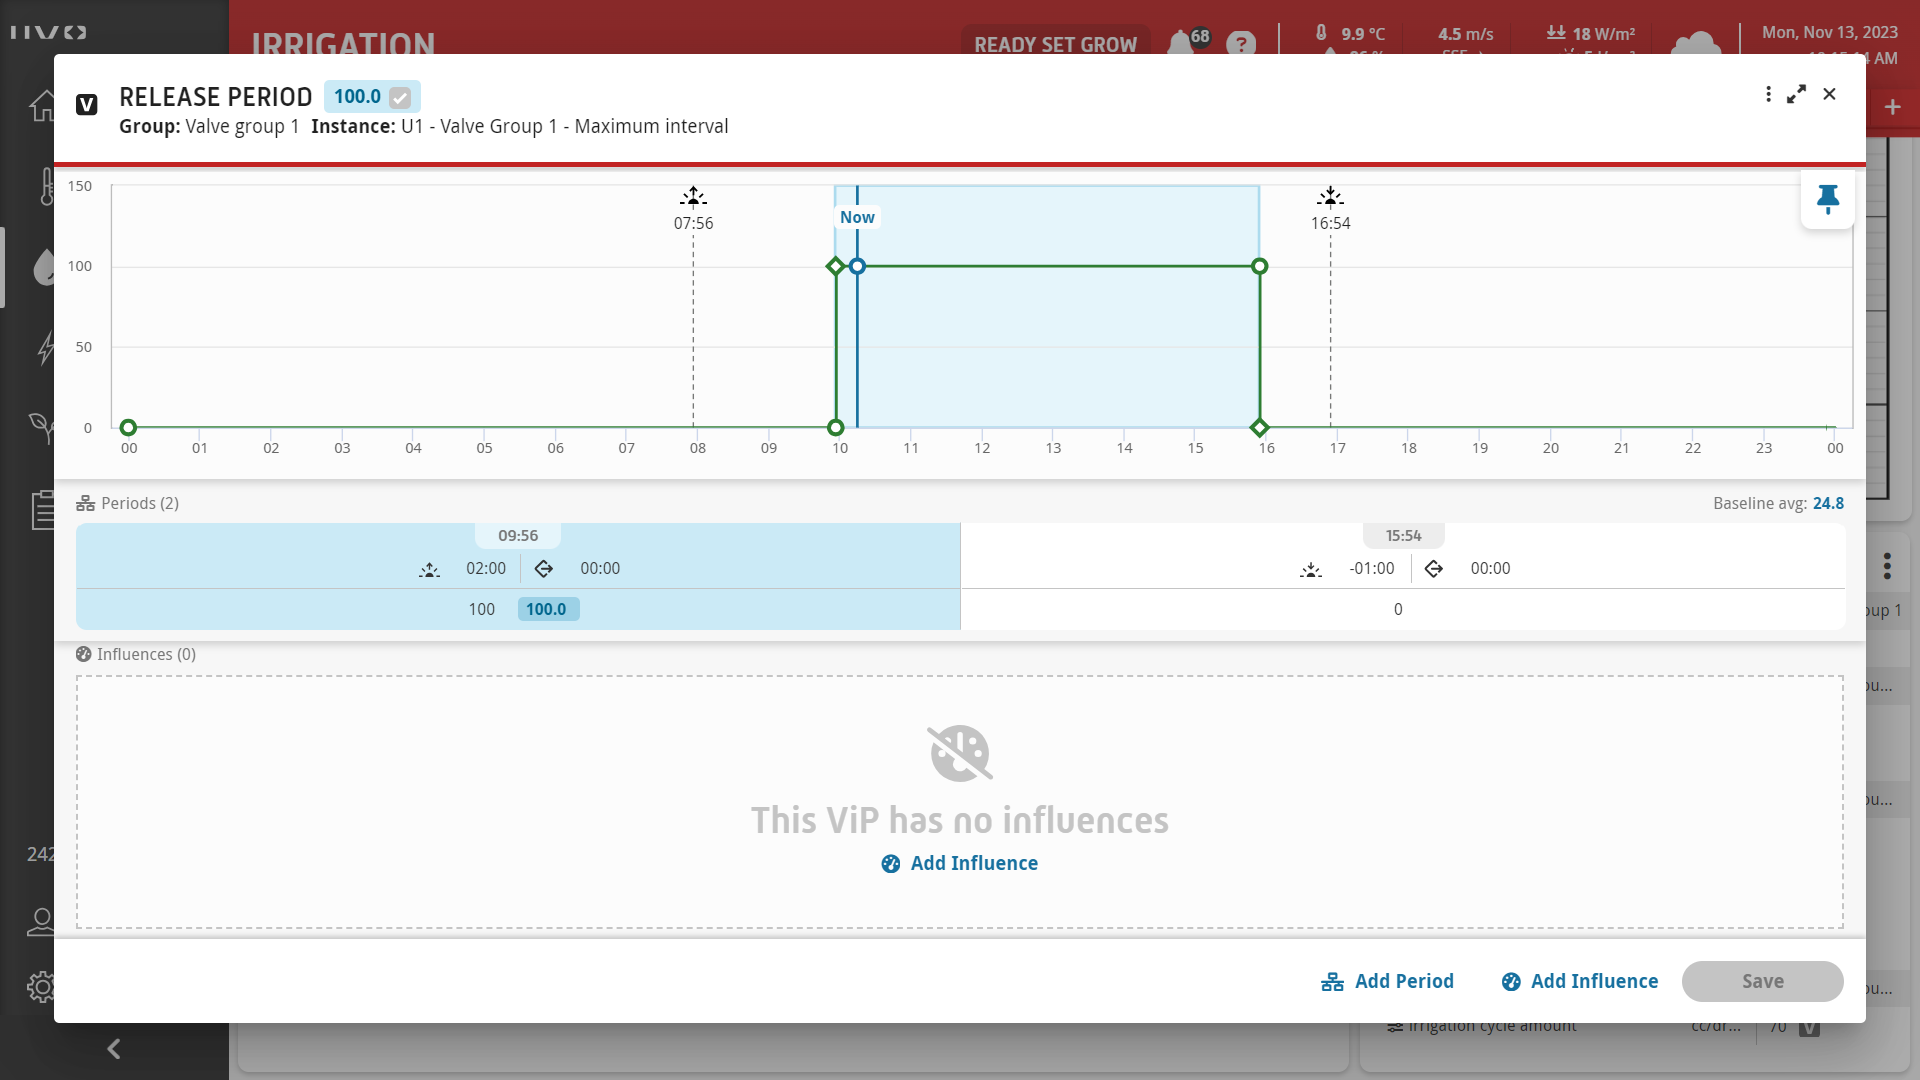Click the Now marker handle on the graph
This screenshot has width=1920, height=1080.
point(857,266)
